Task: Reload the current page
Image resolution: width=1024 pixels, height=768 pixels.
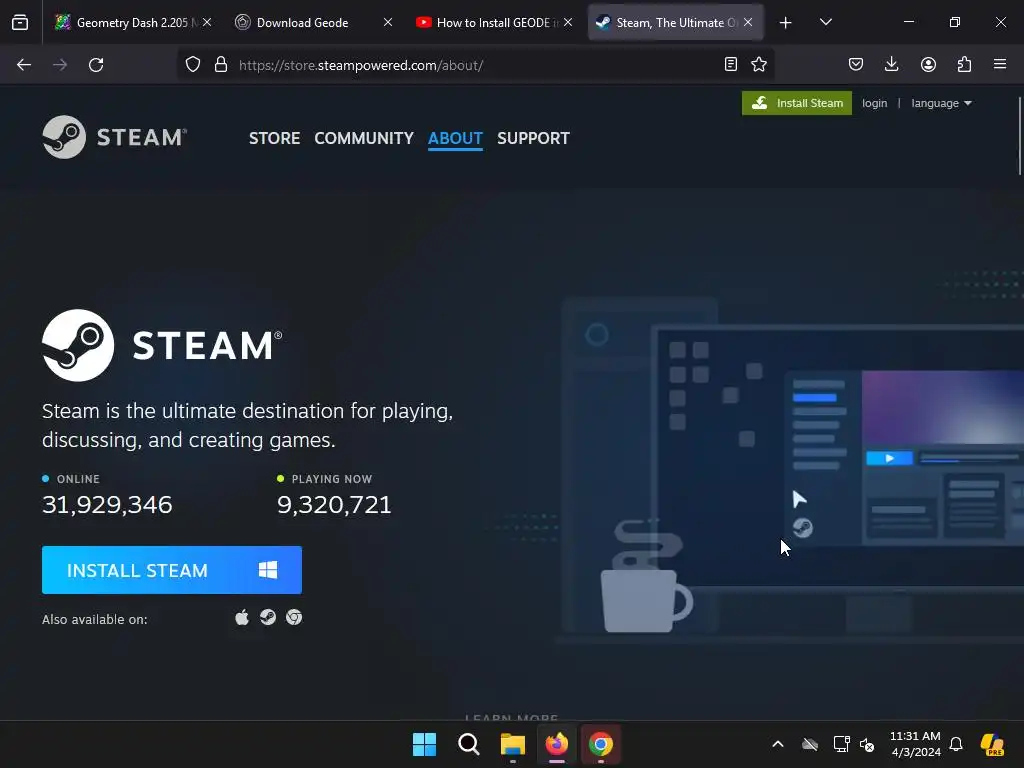Action: [96, 65]
